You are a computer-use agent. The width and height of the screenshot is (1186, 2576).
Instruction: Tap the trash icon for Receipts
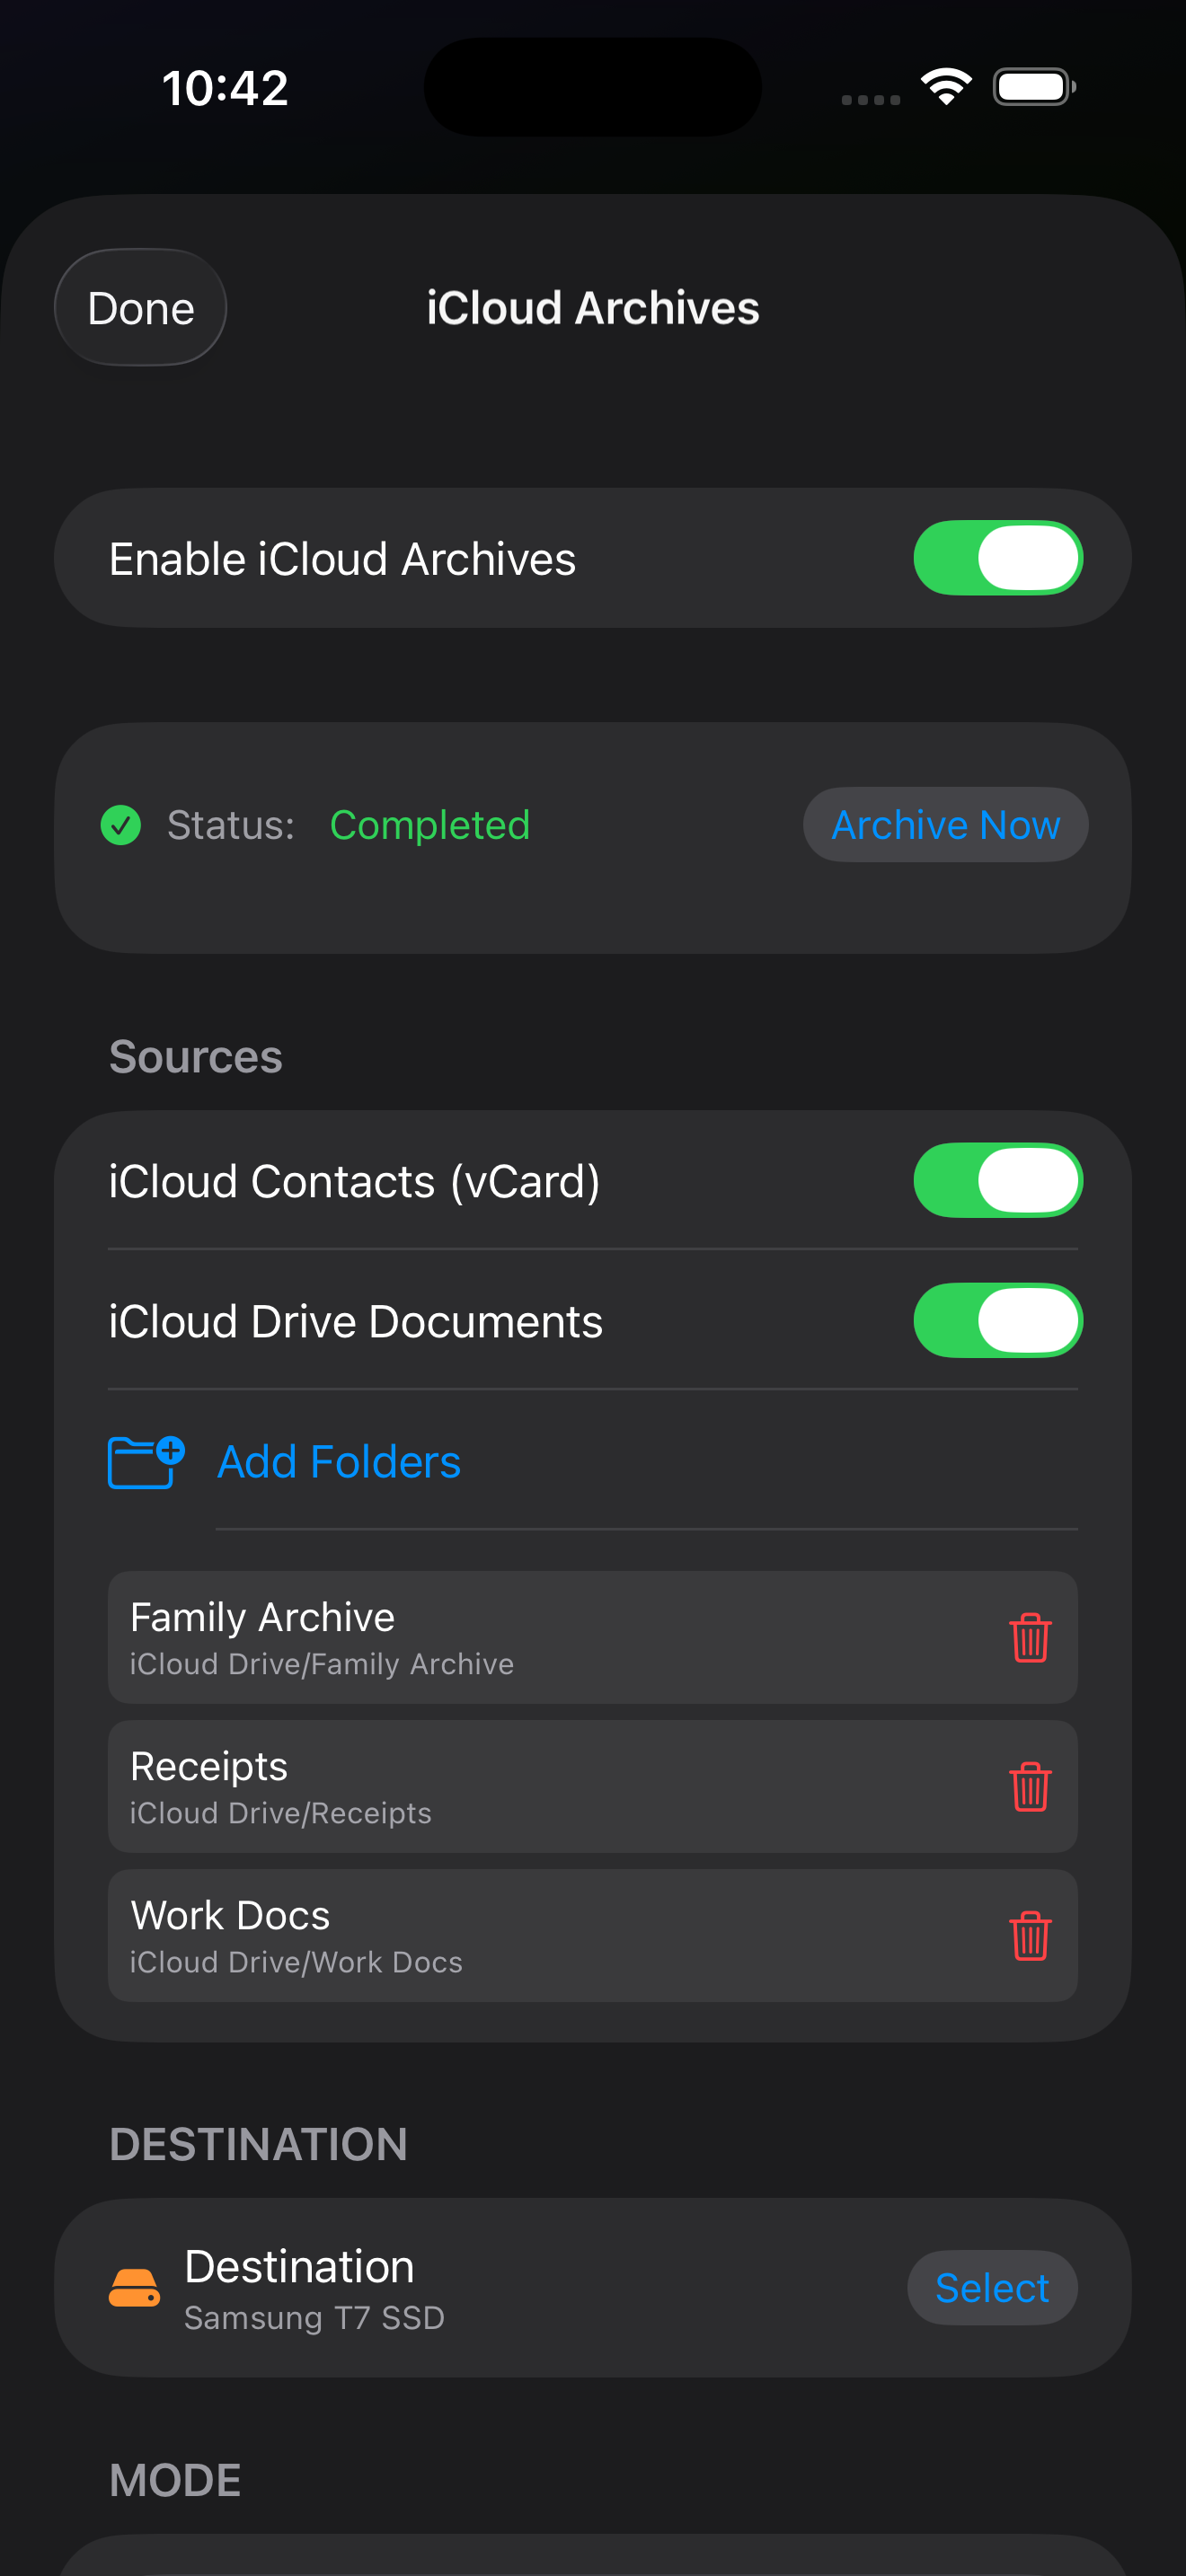(1029, 1786)
